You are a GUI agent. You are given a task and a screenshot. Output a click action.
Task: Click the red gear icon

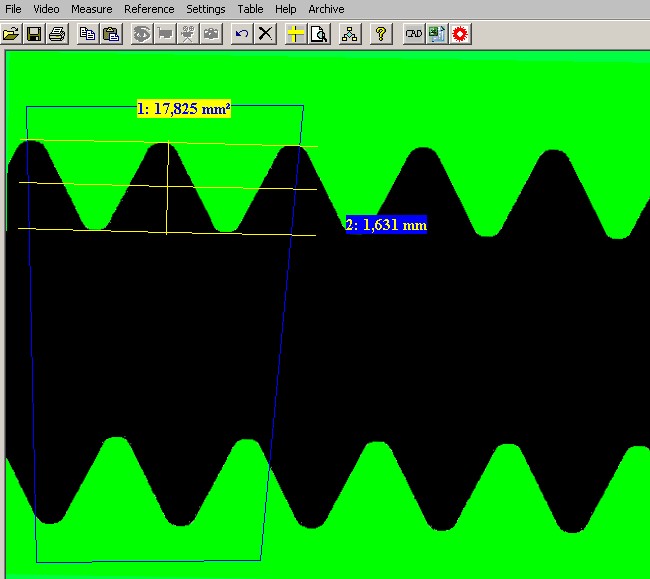[460, 34]
